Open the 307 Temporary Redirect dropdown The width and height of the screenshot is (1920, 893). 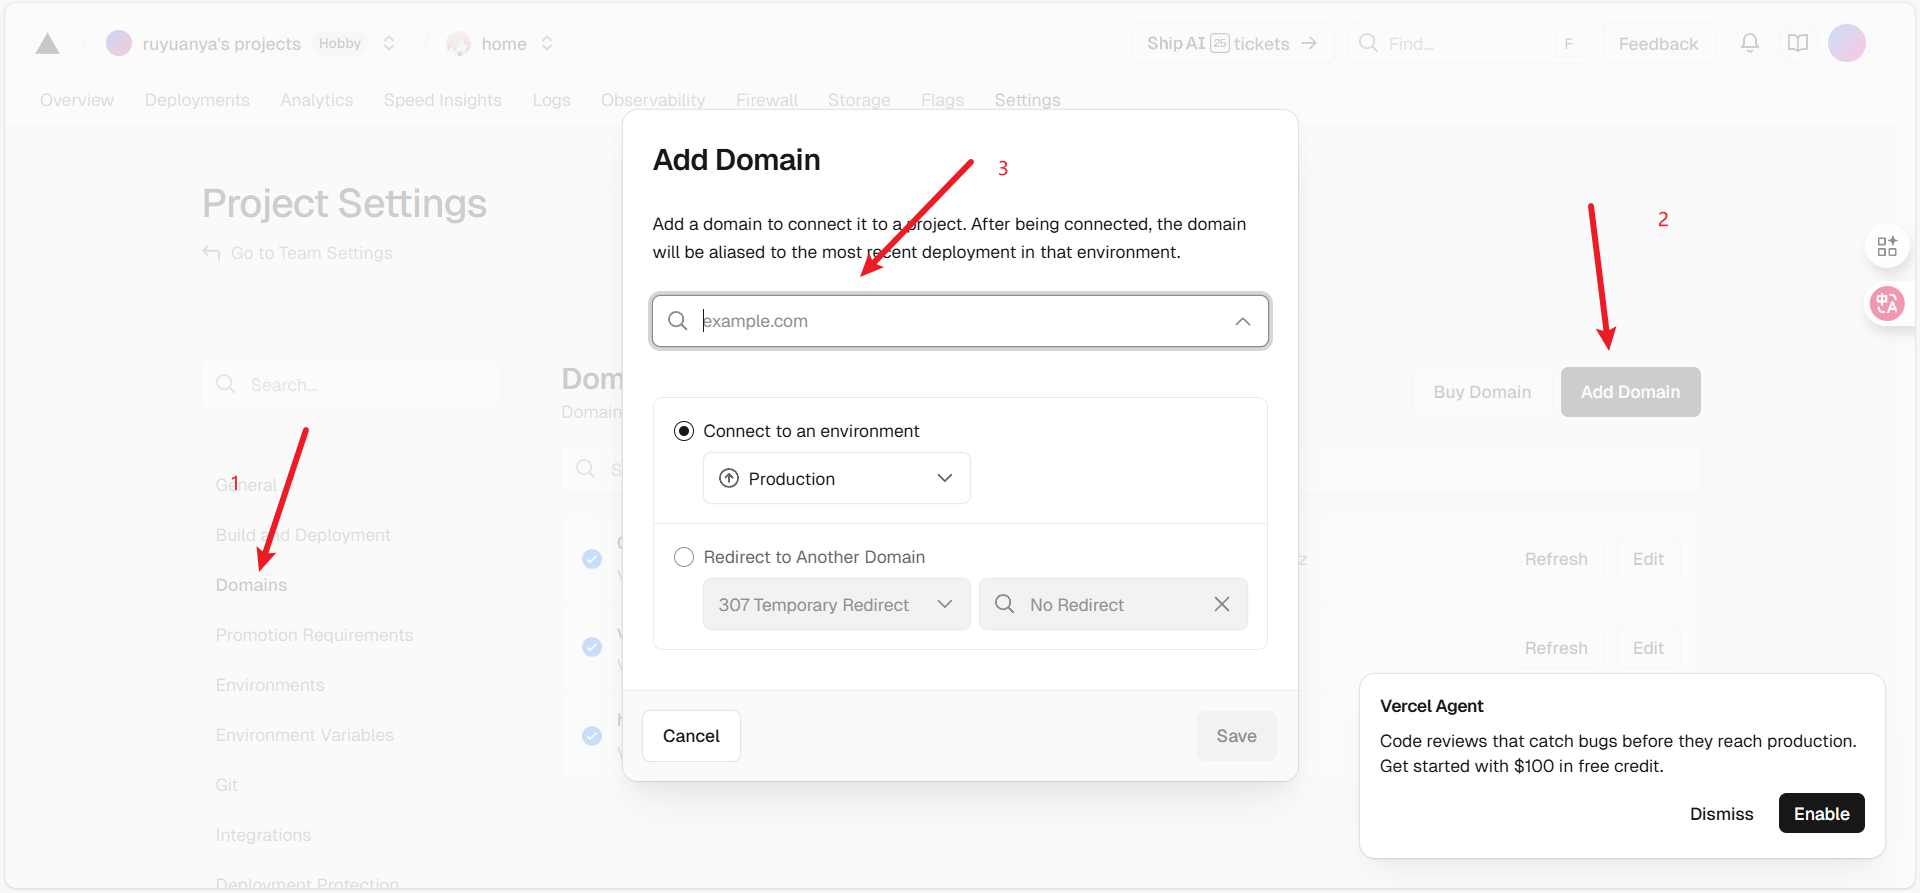coord(836,604)
